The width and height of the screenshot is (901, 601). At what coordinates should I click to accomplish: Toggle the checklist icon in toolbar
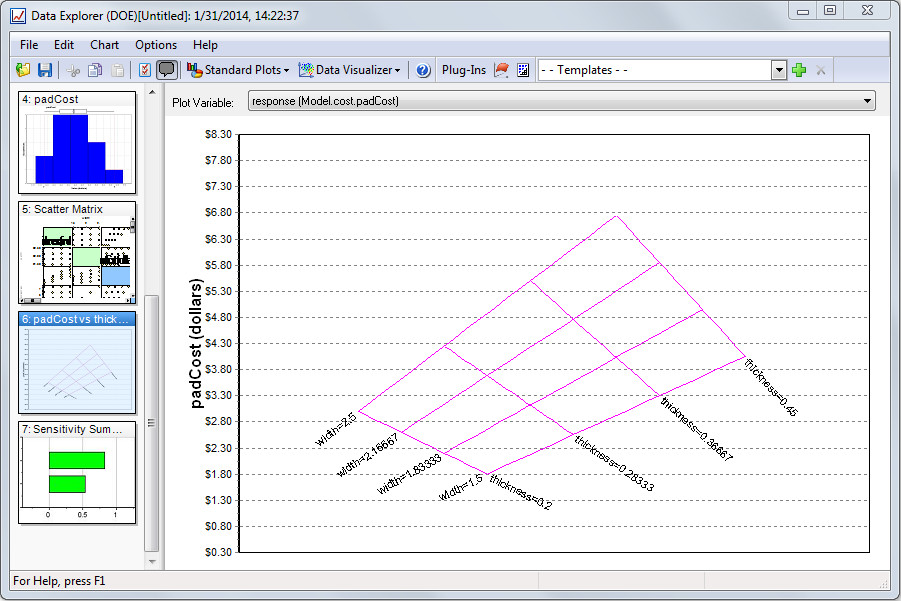(145, 70)
